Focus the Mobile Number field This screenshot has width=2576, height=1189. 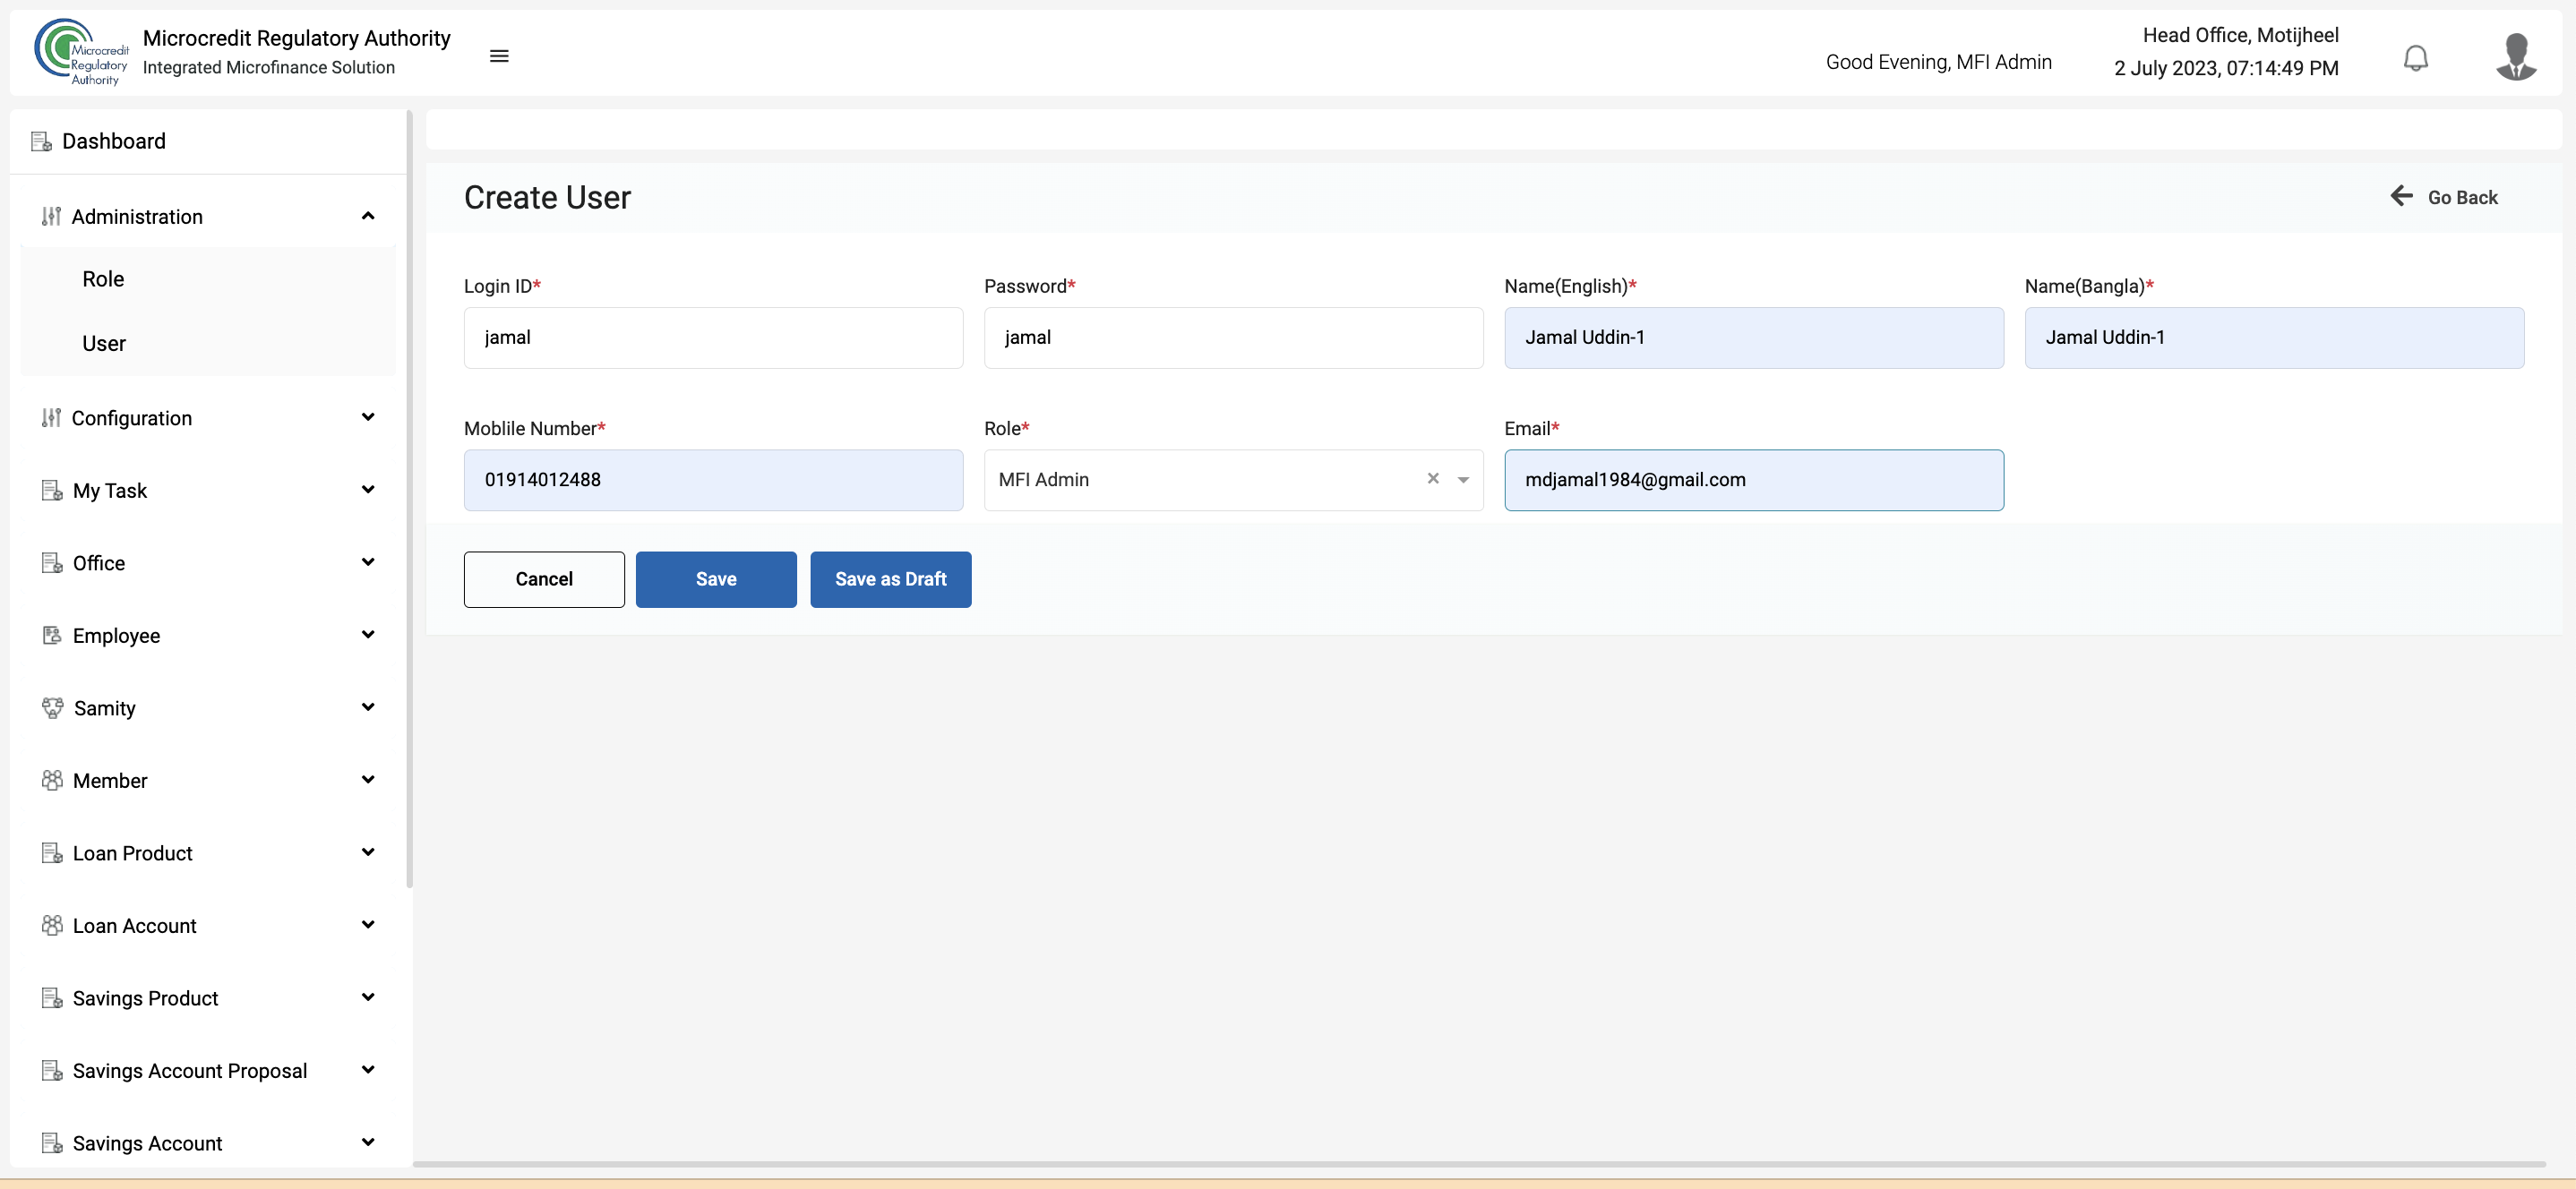coord(713,480)
